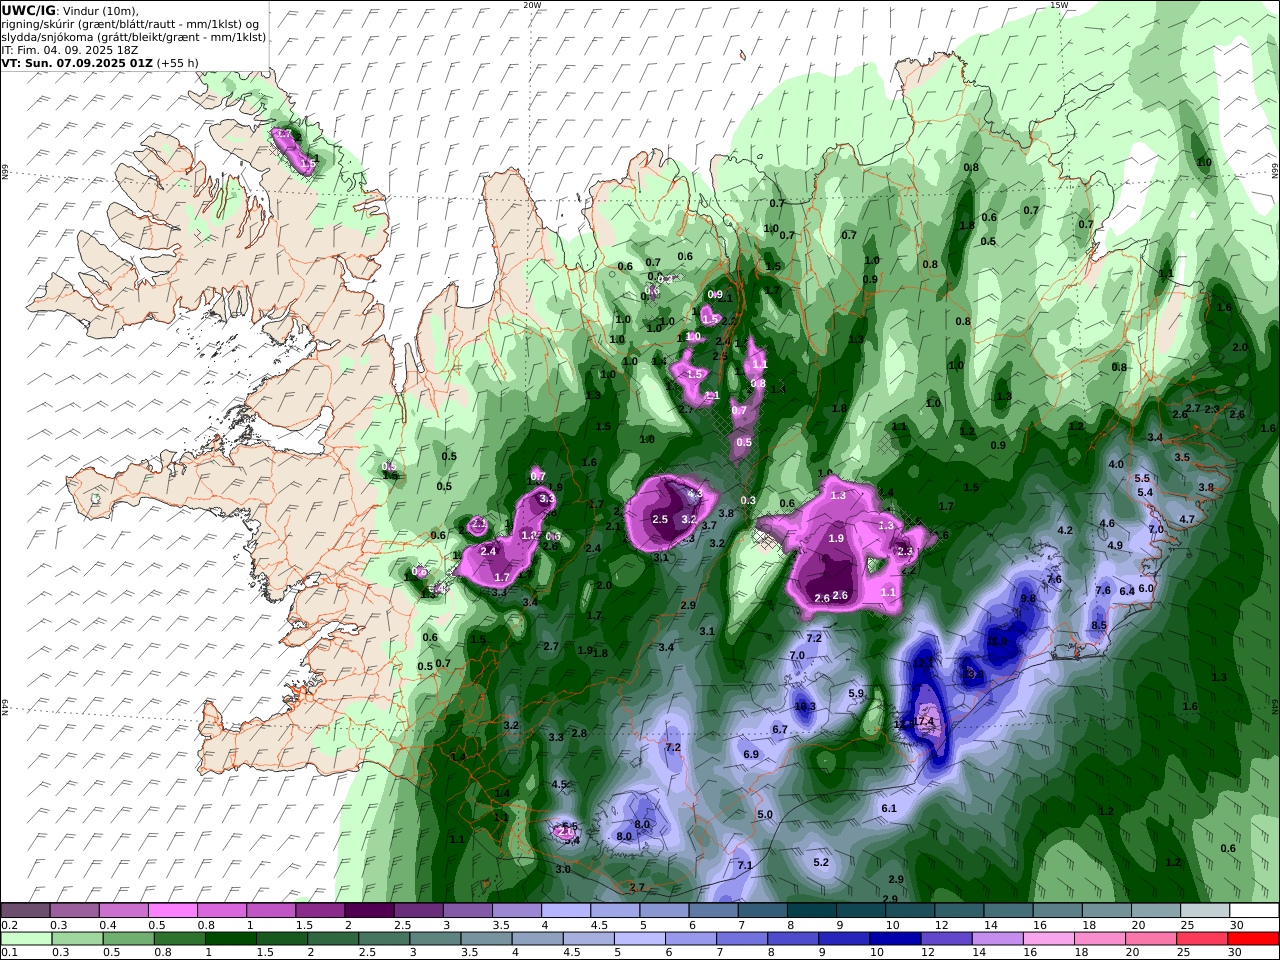The width and height of the screenshot is (1280, 960).
Task: Select the 5.4 value in the east
Action: click(1146, 492)
